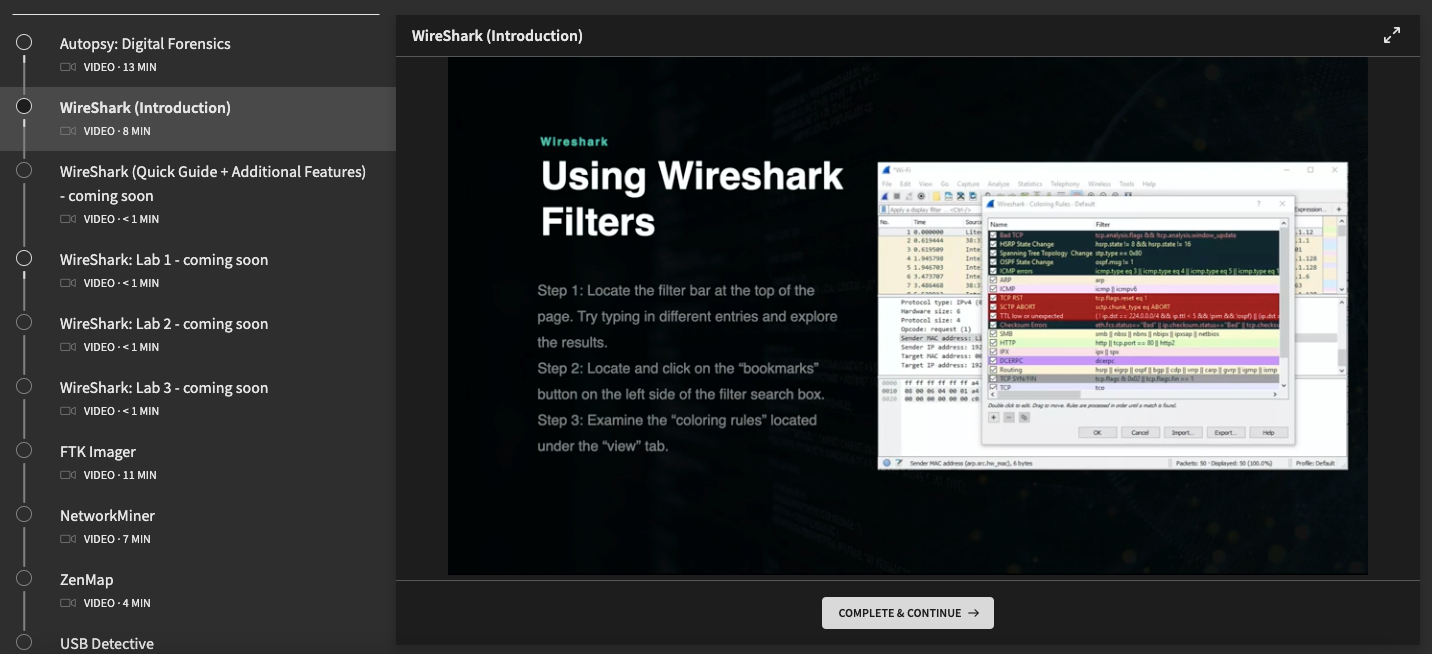Click the completion circle beside WireShark: Lab 2
This screenshot has height=654, width=1432.
pyautogui.click(x=24, y=322)
